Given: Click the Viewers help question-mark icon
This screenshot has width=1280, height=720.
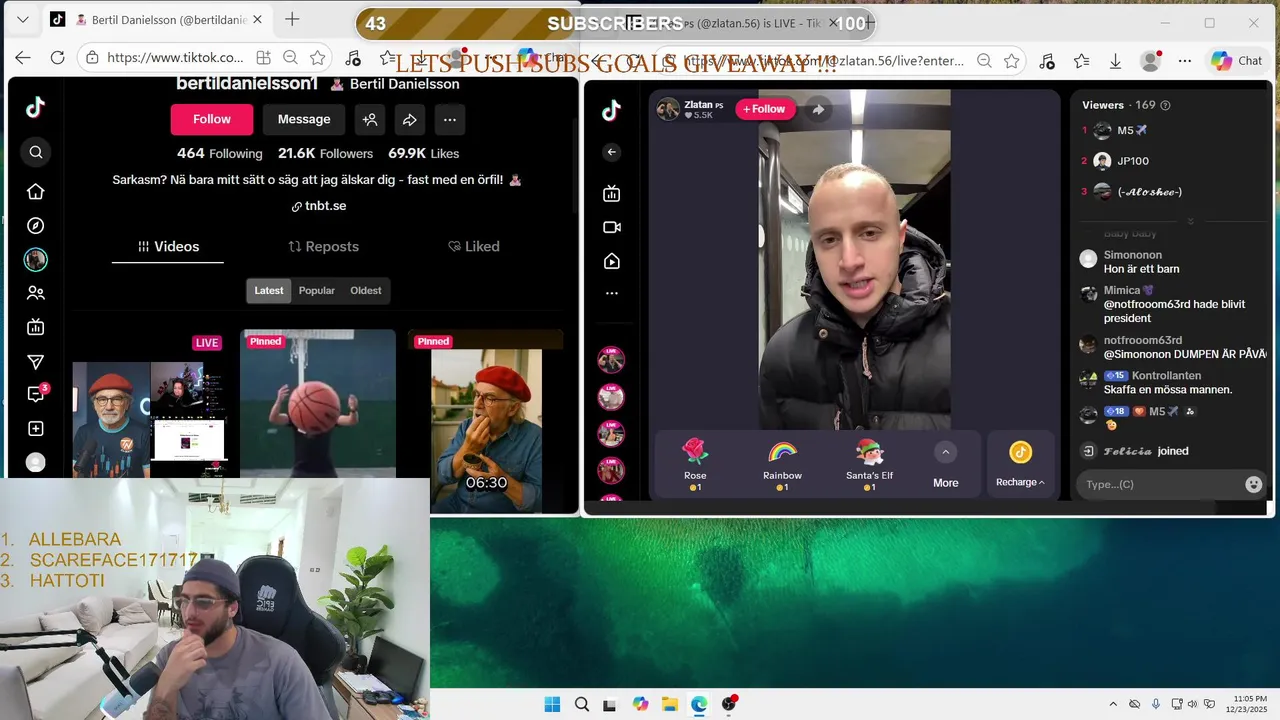Looking at the screenshot, I should coord(1165,105).
